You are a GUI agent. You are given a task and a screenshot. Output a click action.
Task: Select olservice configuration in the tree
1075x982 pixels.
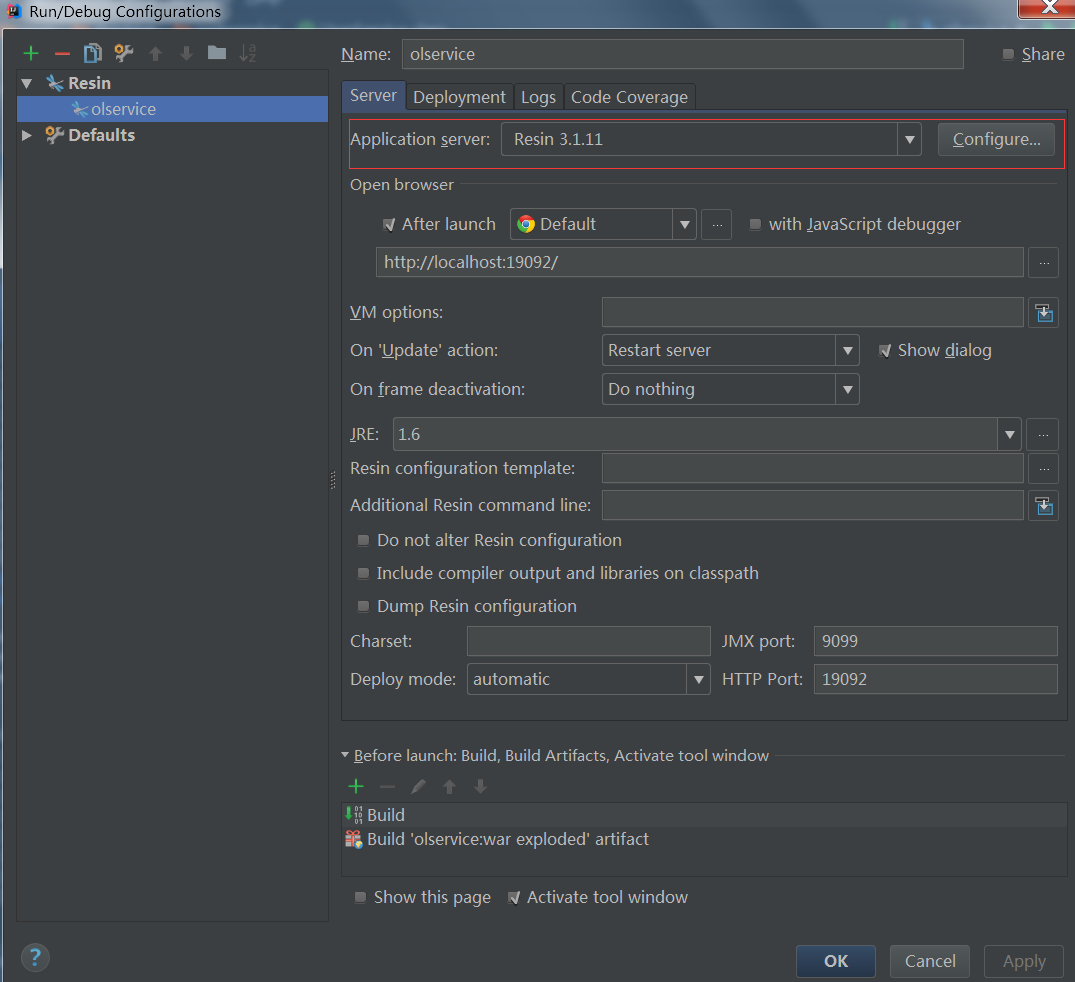pyautogui.click(x=172, y=109)
